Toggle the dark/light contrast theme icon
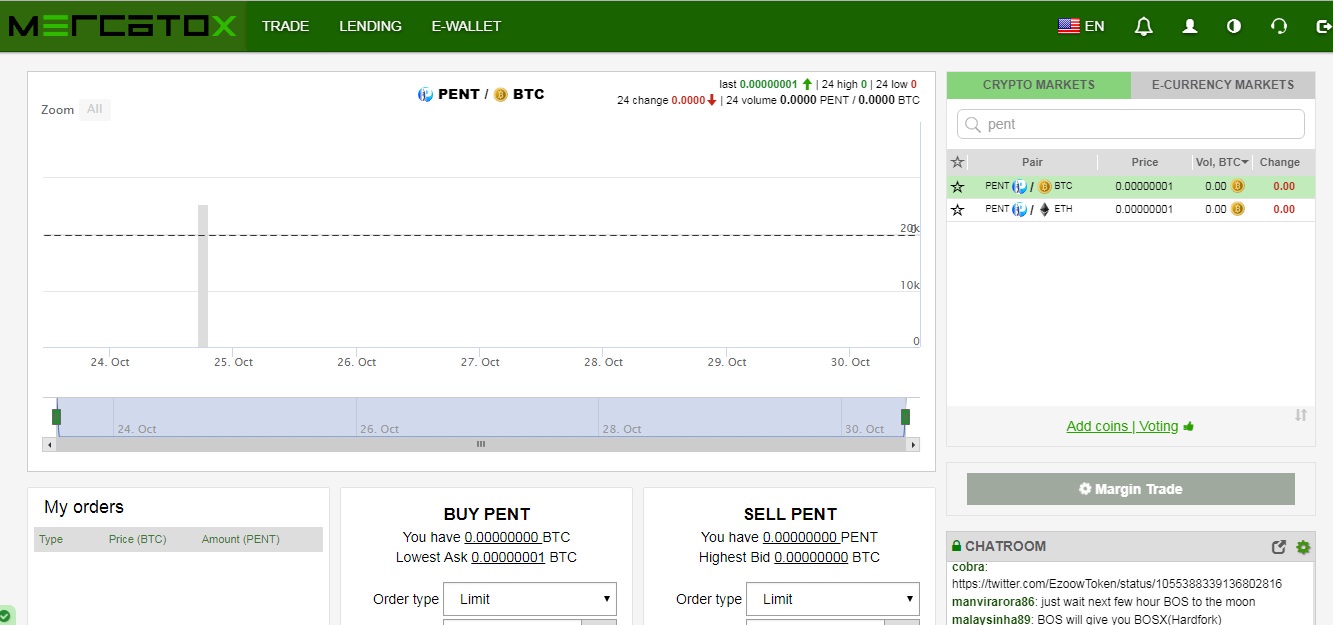Image resolution: width=1333 pixels, height=625 pixels. [1234, 26]
